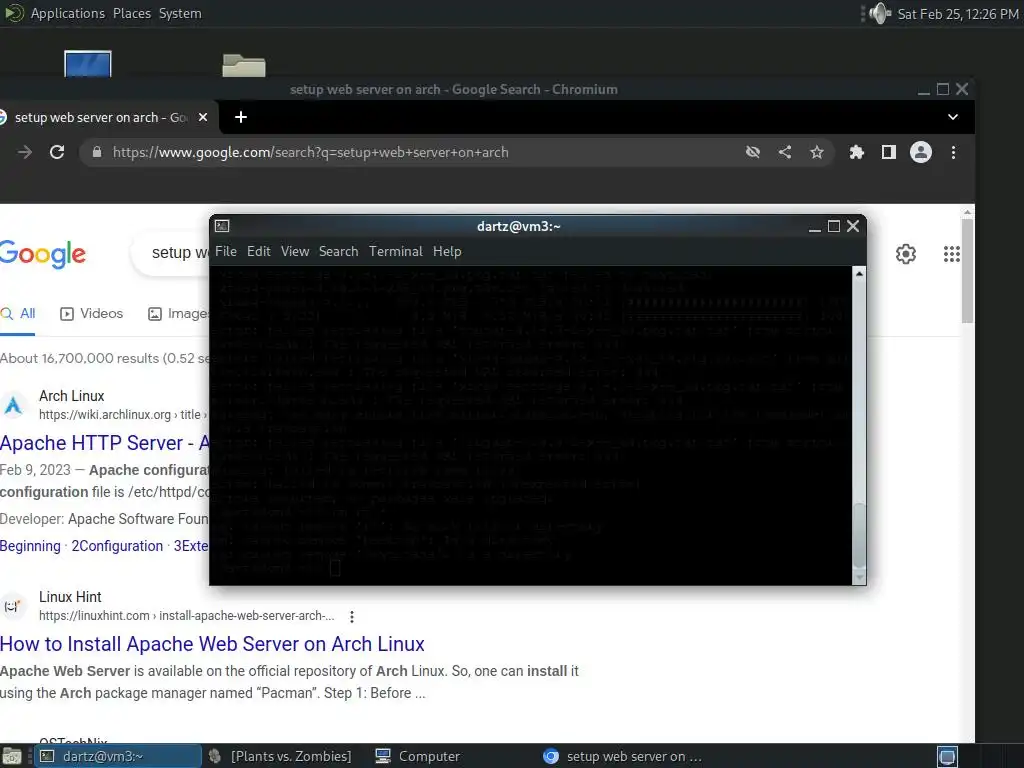Select the All search tab
This screenshot has height=768, width=1024.
[18, 313]
